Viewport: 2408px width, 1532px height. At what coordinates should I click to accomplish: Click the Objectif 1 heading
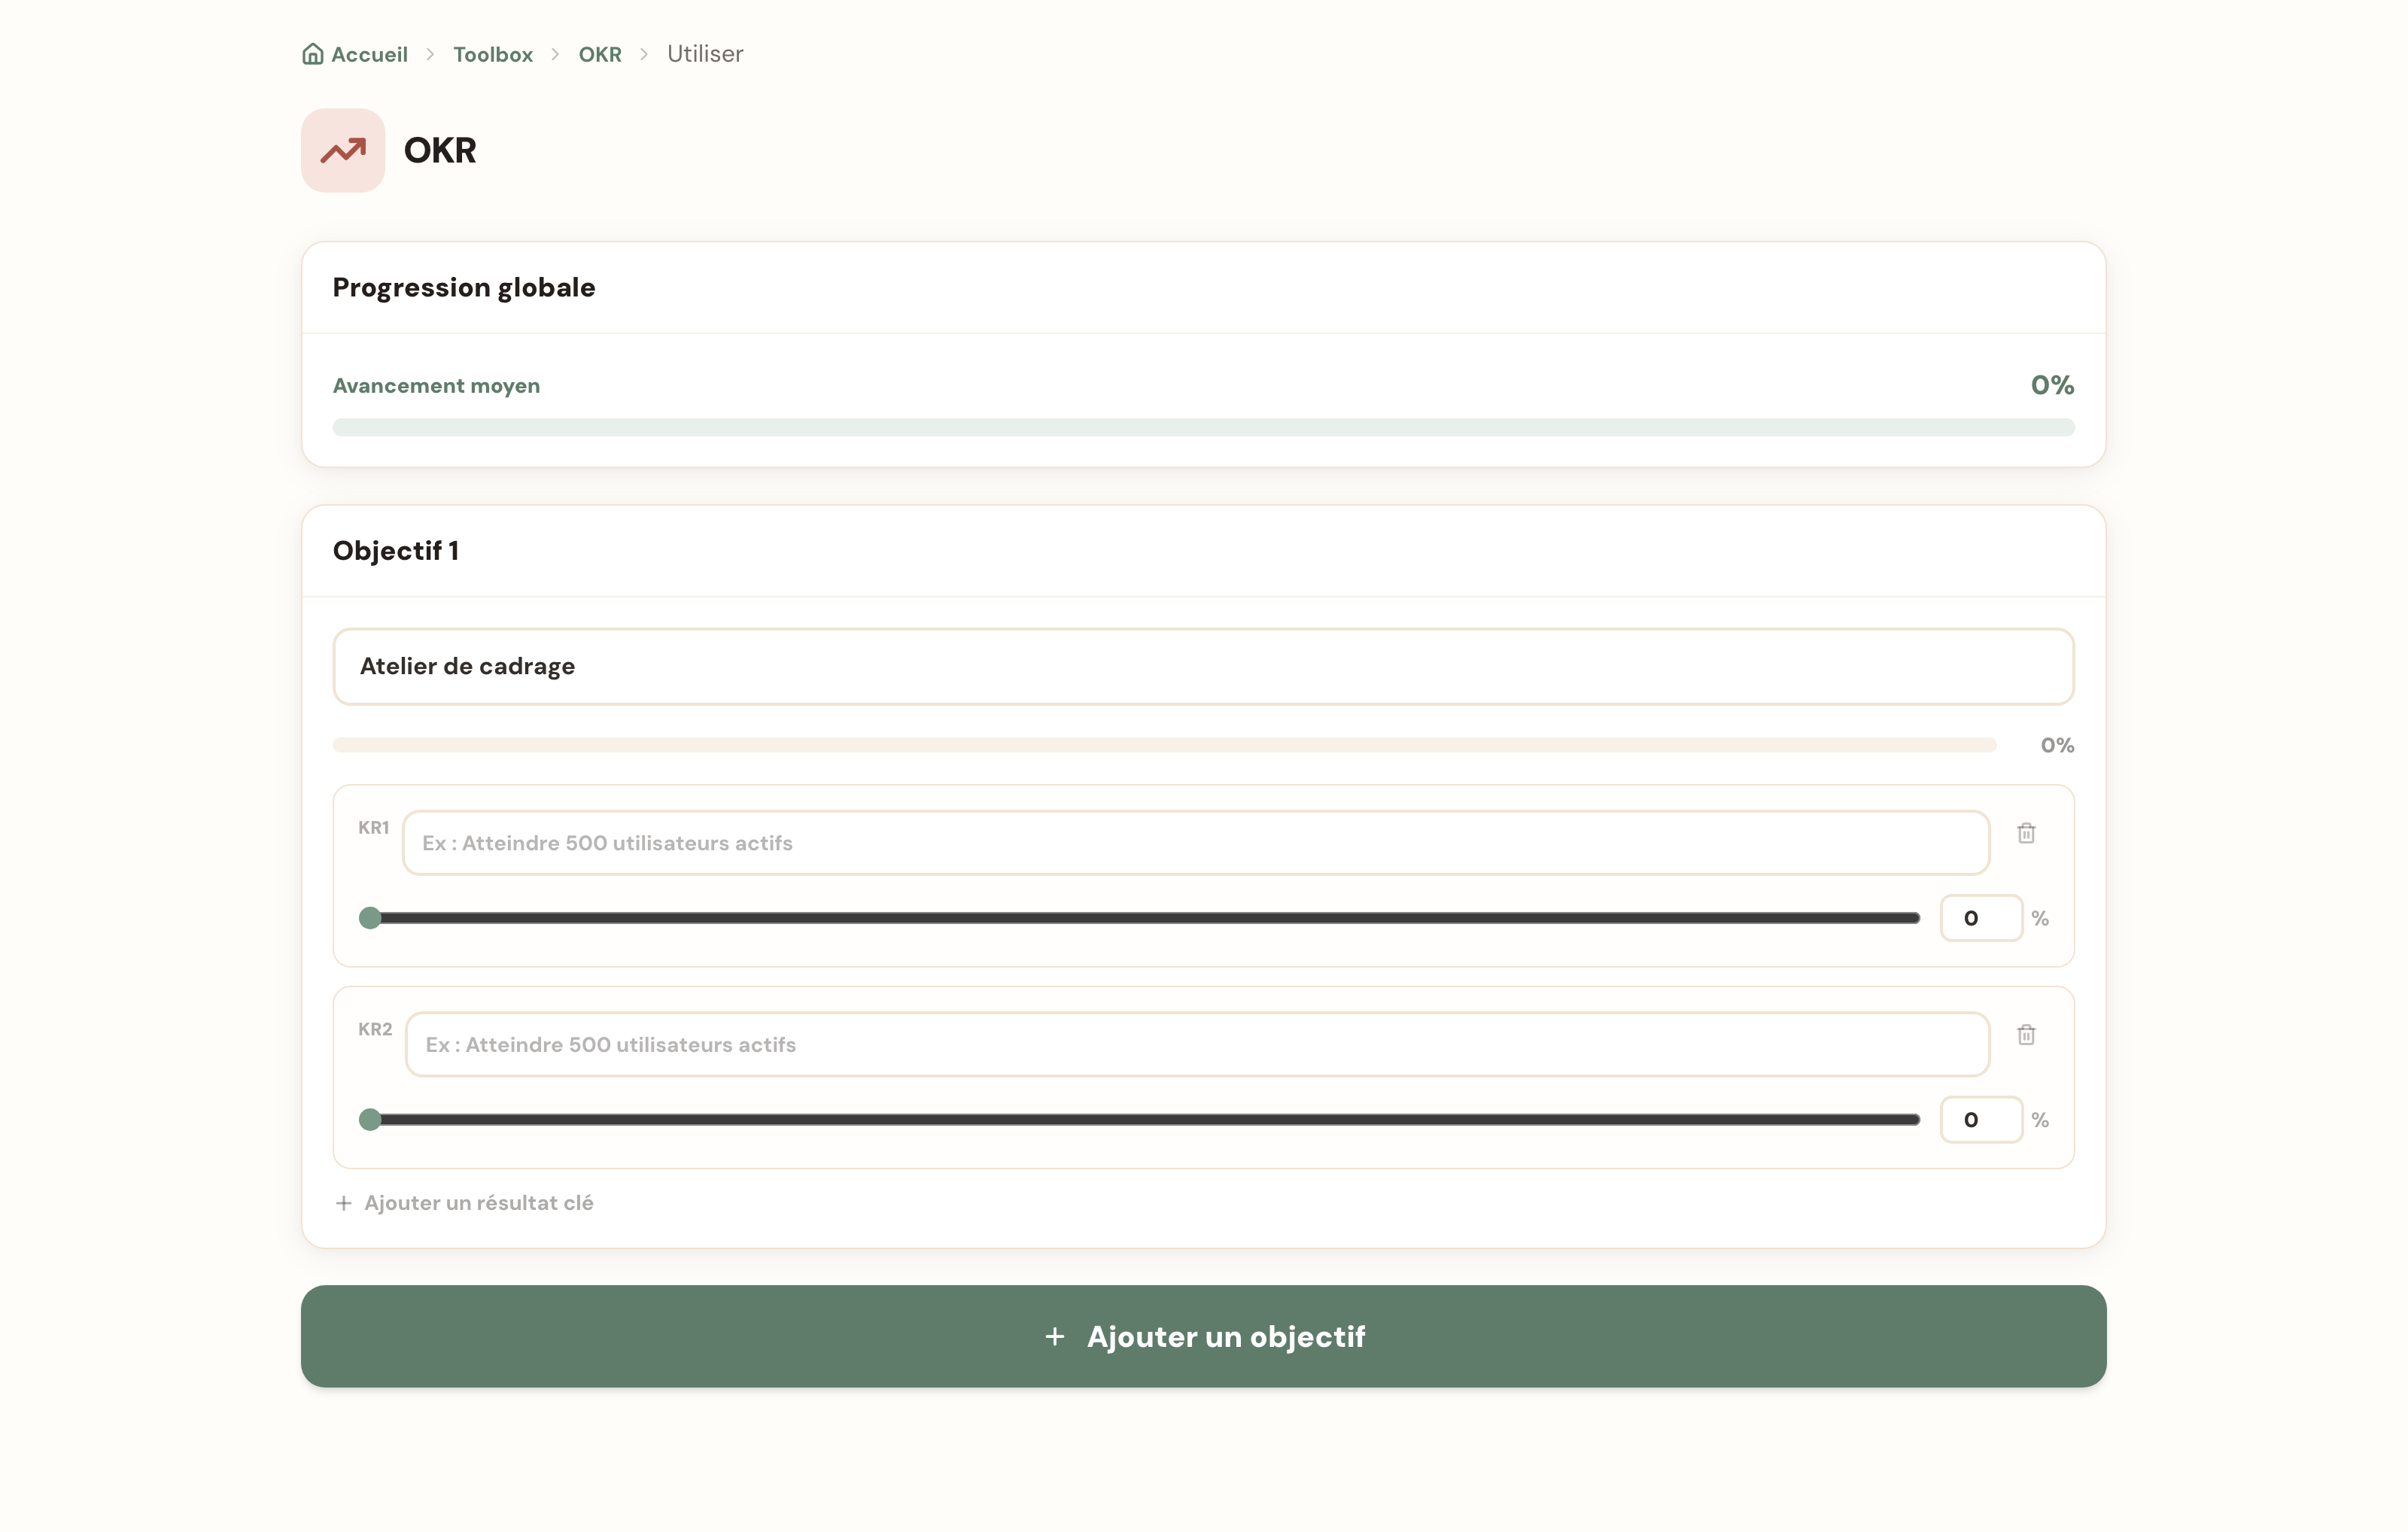tap(396, 551)
